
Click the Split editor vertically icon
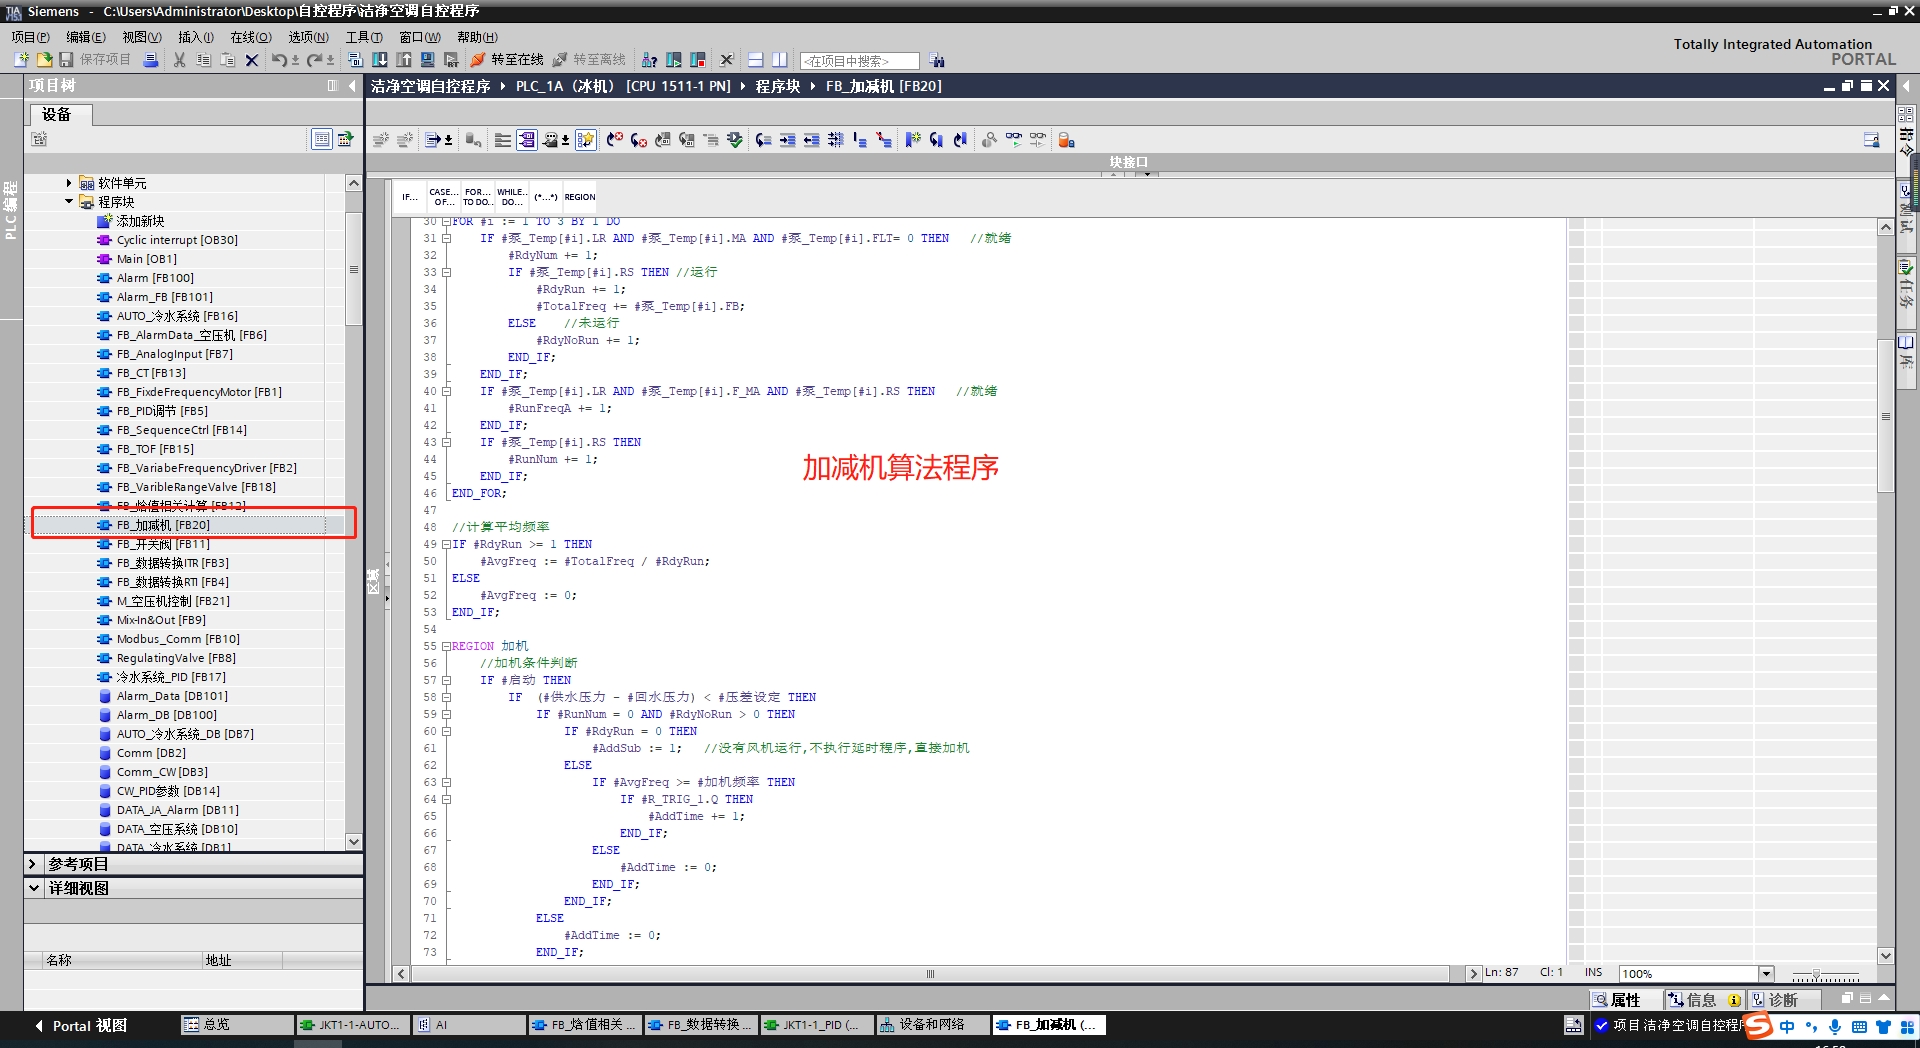780,60
